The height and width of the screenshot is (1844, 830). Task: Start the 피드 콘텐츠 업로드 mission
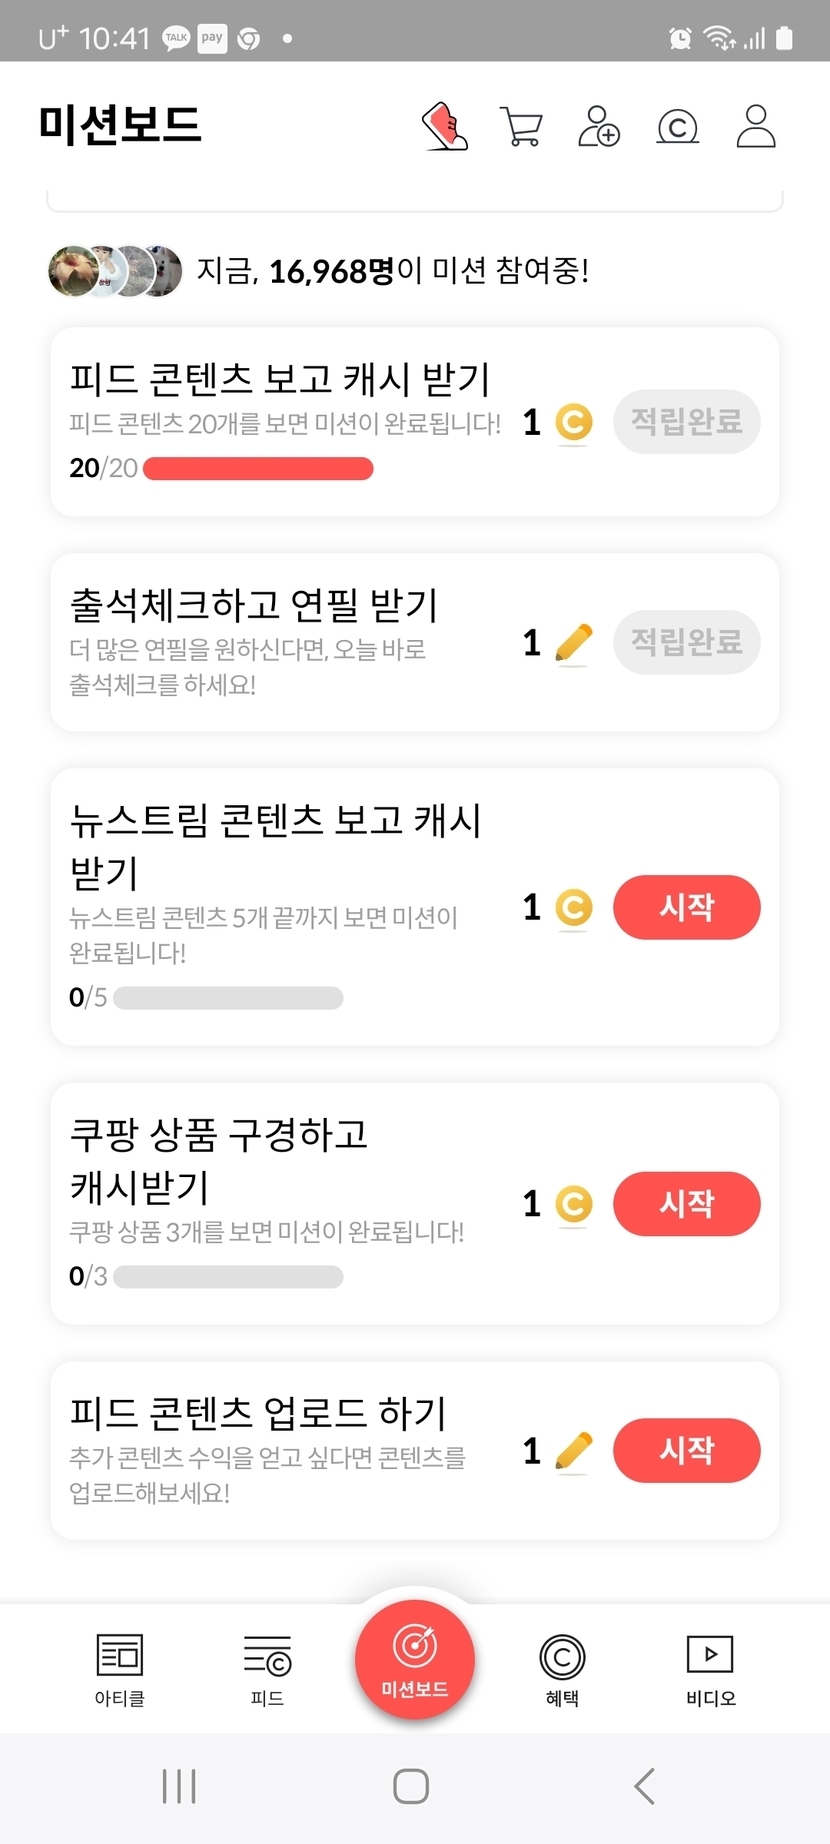(686, 1450)
